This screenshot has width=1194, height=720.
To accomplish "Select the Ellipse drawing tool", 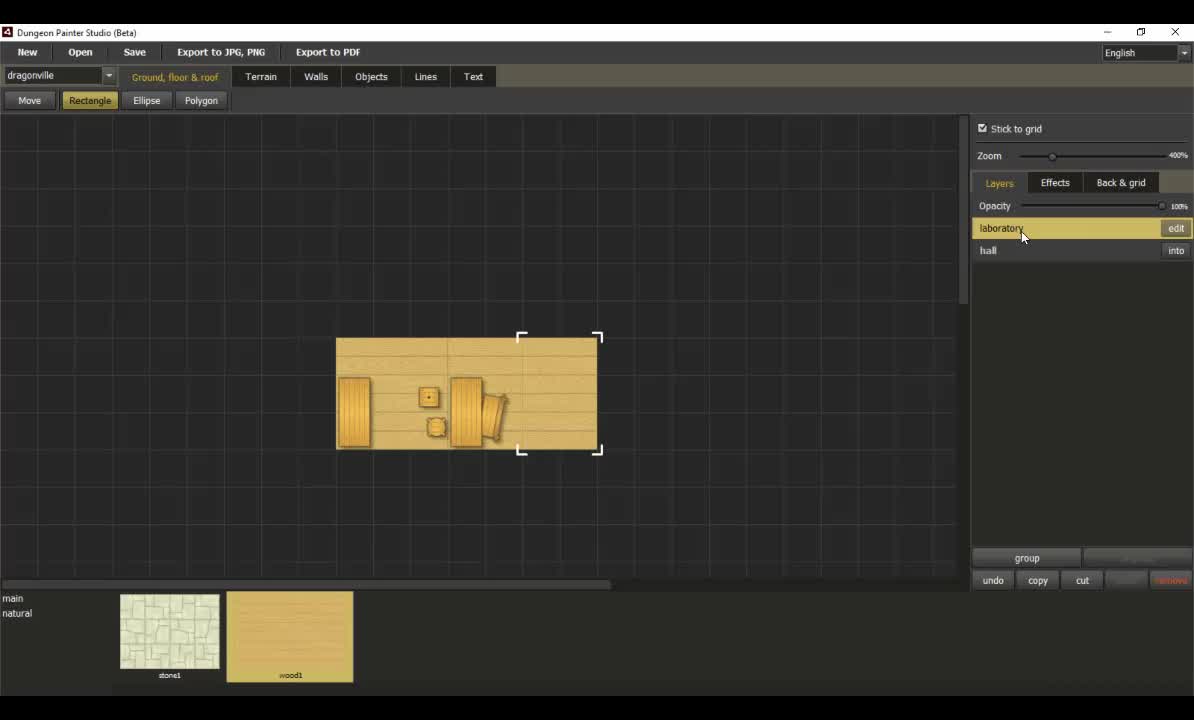I will point(147,101).
